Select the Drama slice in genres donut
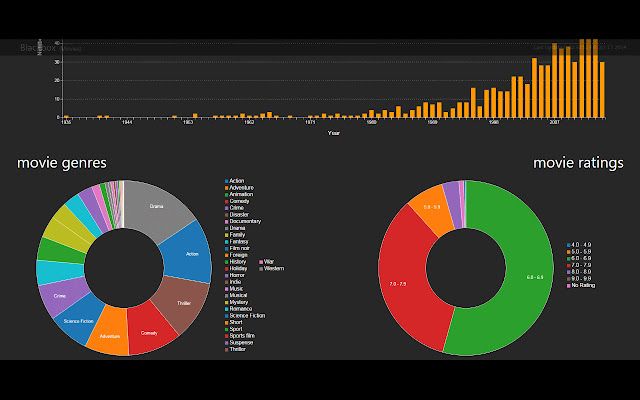The image size is (640, 400). point(157,206)
